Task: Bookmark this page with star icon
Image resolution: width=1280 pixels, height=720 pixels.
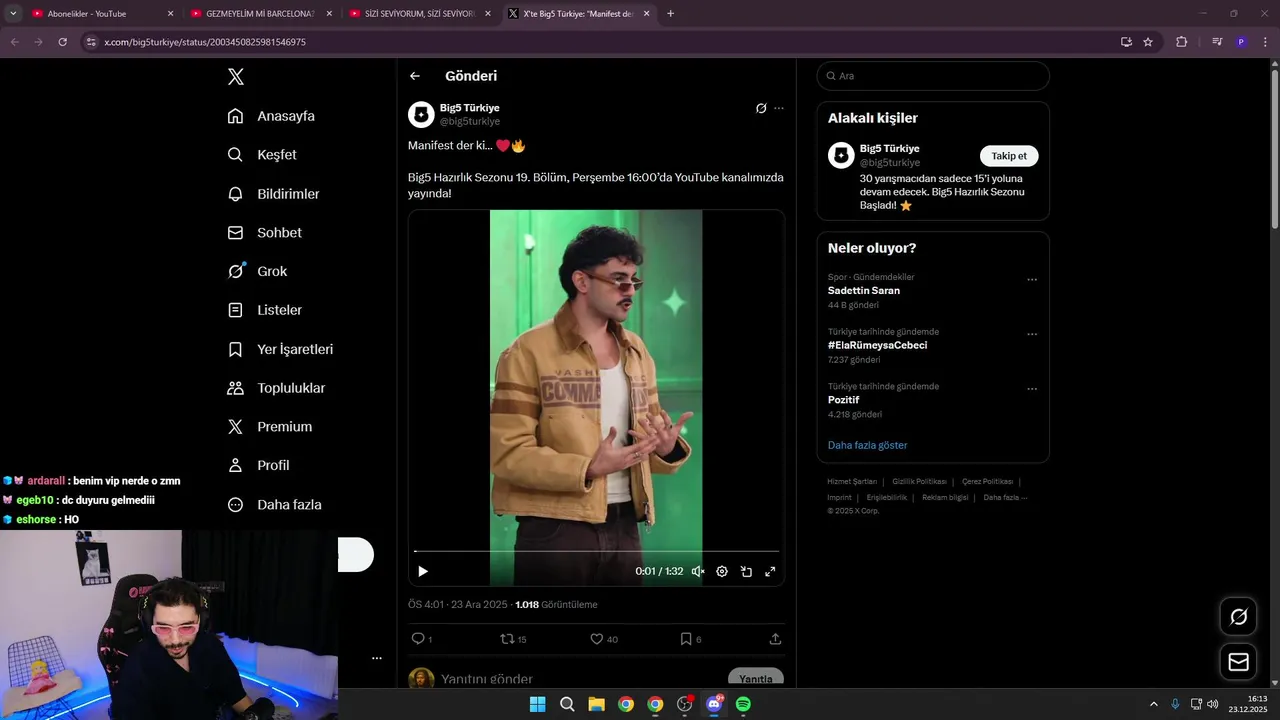Action: [1148, 42]
